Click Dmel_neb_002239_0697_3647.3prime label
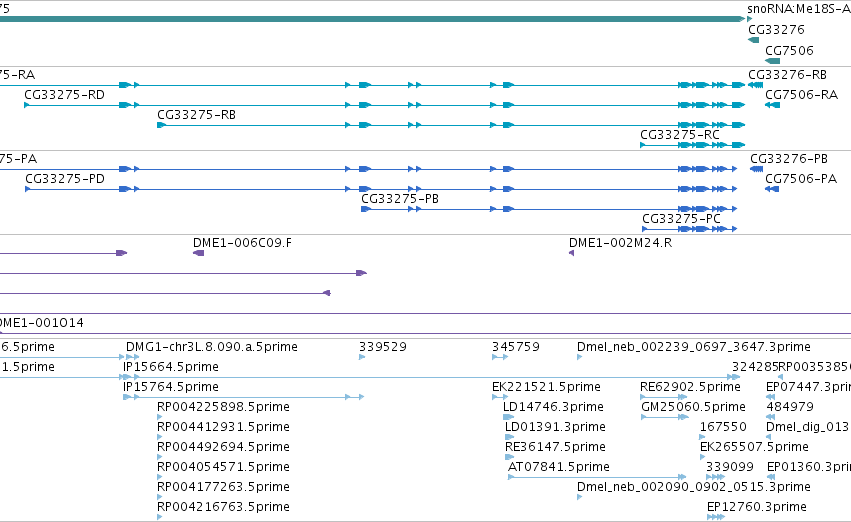 [x=694, y=347]
